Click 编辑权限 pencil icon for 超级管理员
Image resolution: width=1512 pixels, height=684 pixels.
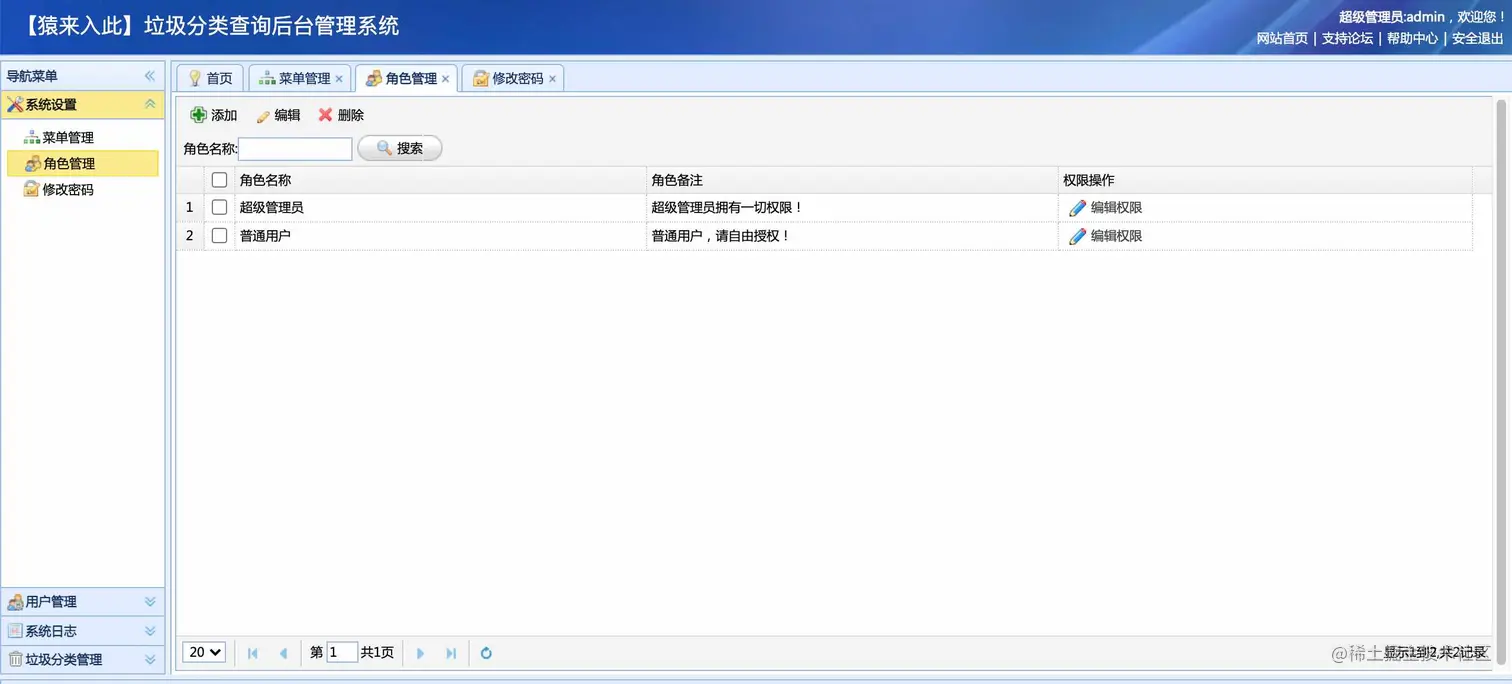click(1077, 207)
